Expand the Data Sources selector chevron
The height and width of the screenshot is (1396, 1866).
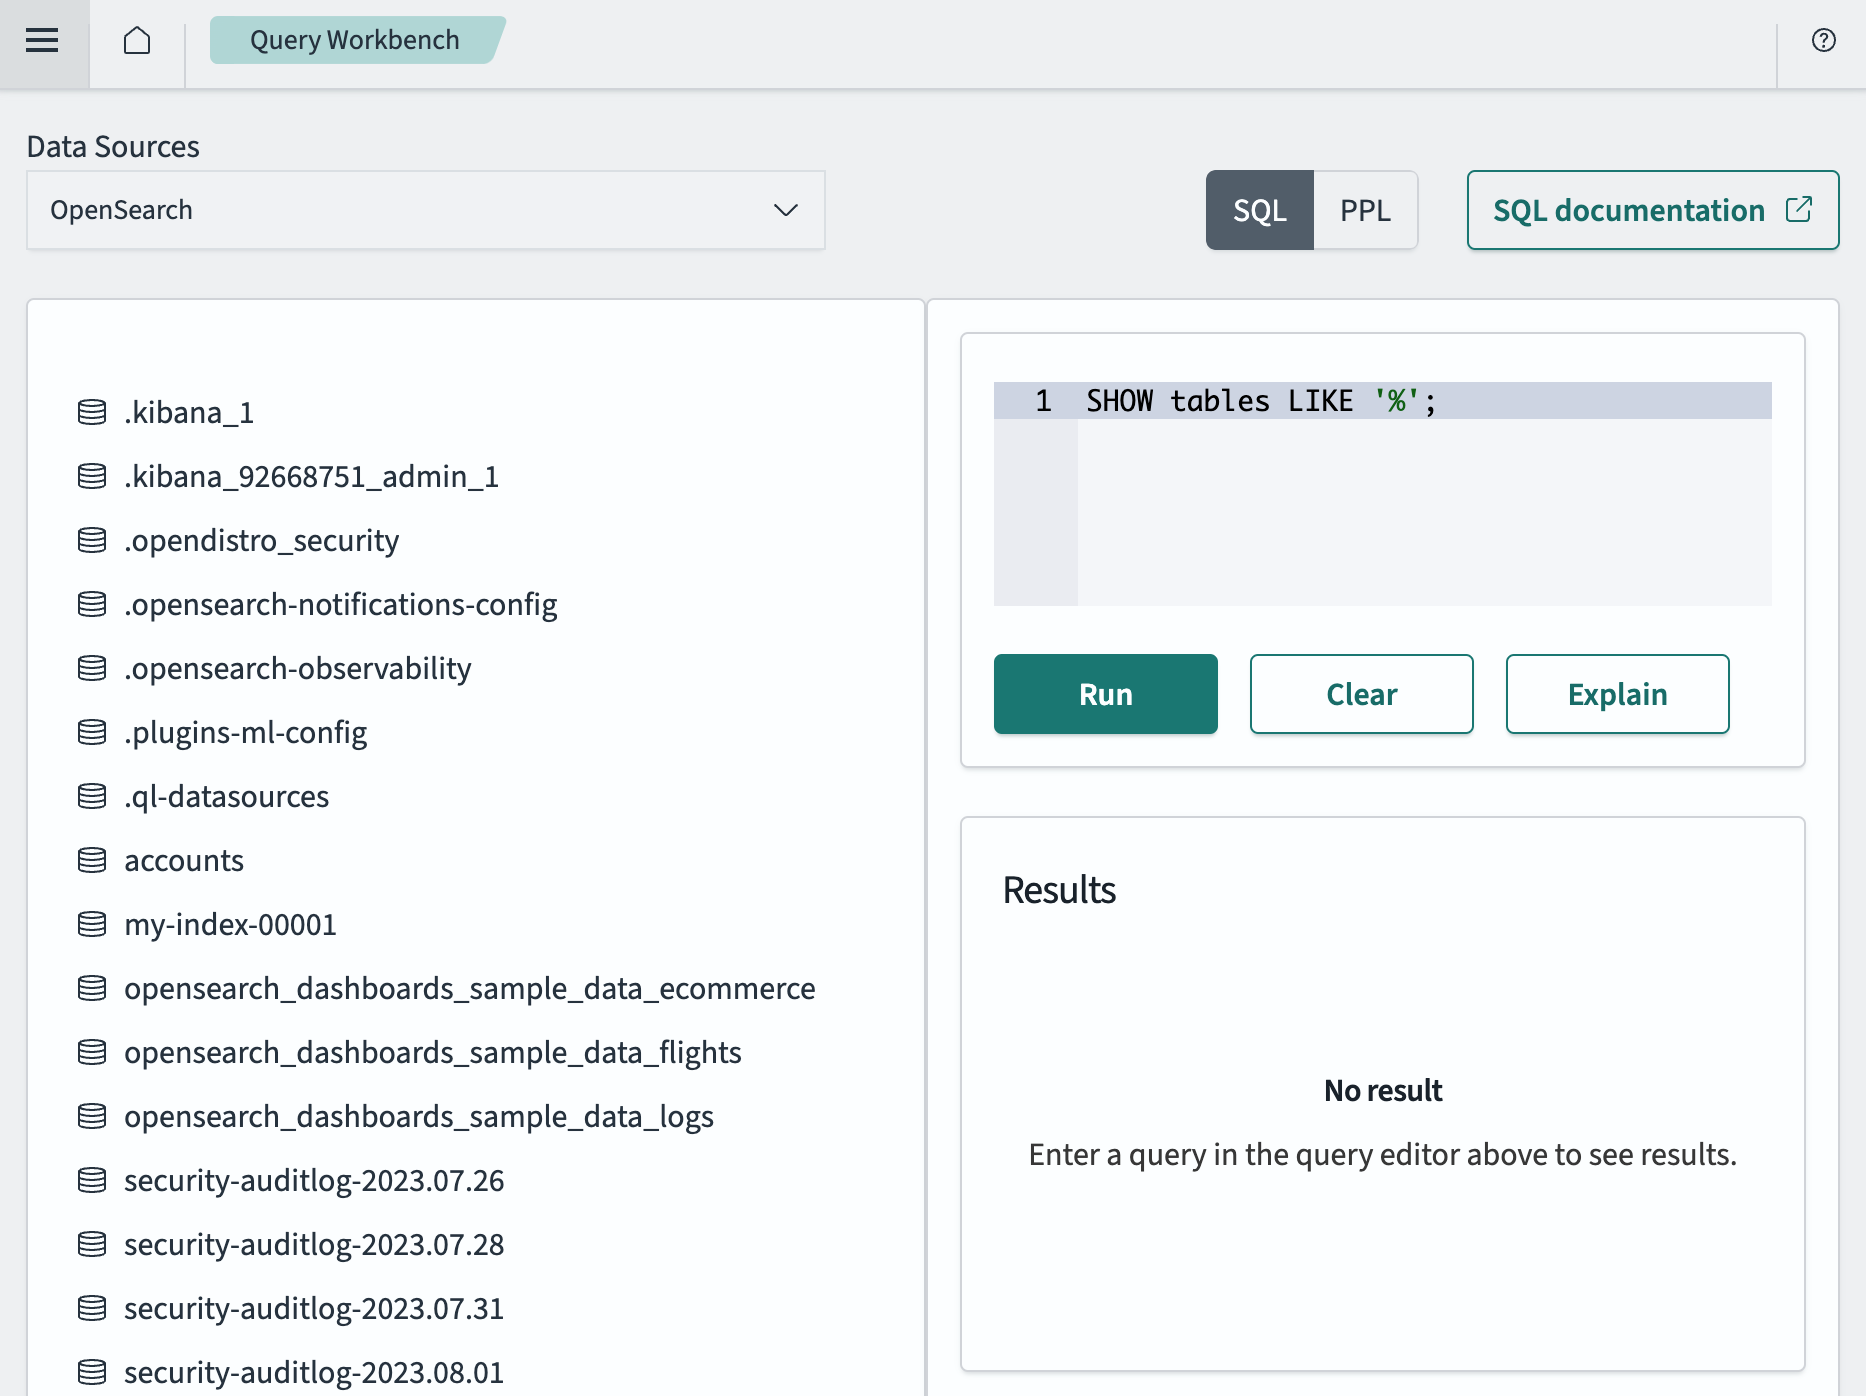point(786,210)
